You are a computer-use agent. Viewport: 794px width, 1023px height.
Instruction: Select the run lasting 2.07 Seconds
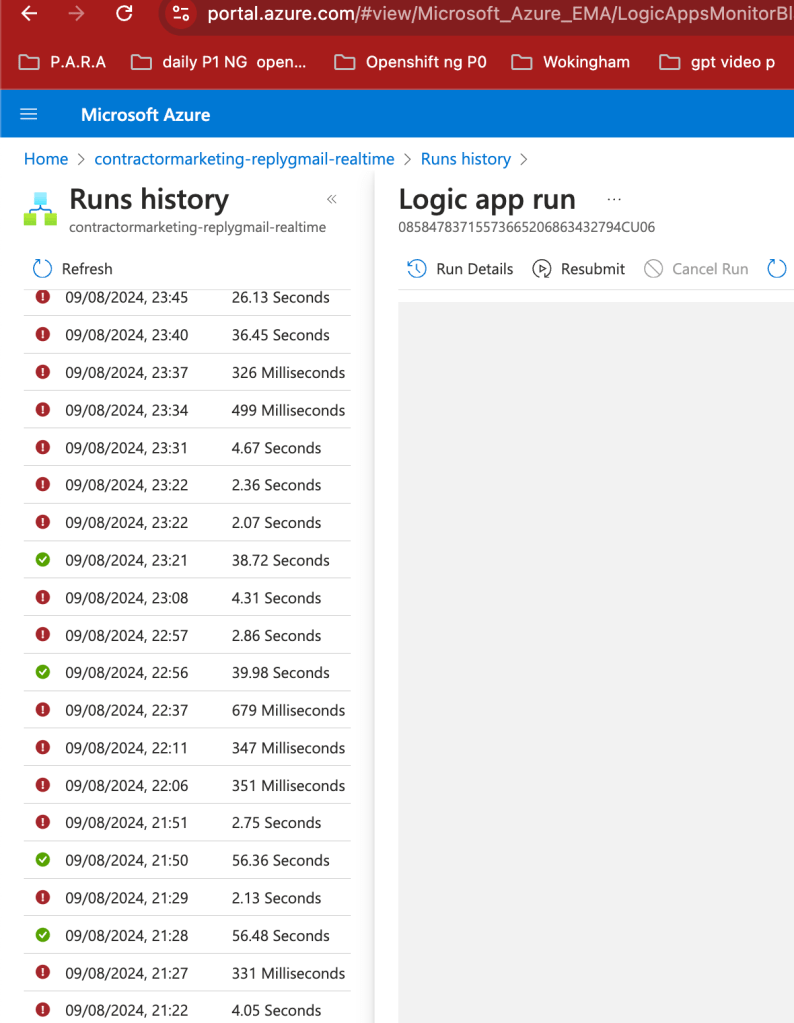[187, 523]
